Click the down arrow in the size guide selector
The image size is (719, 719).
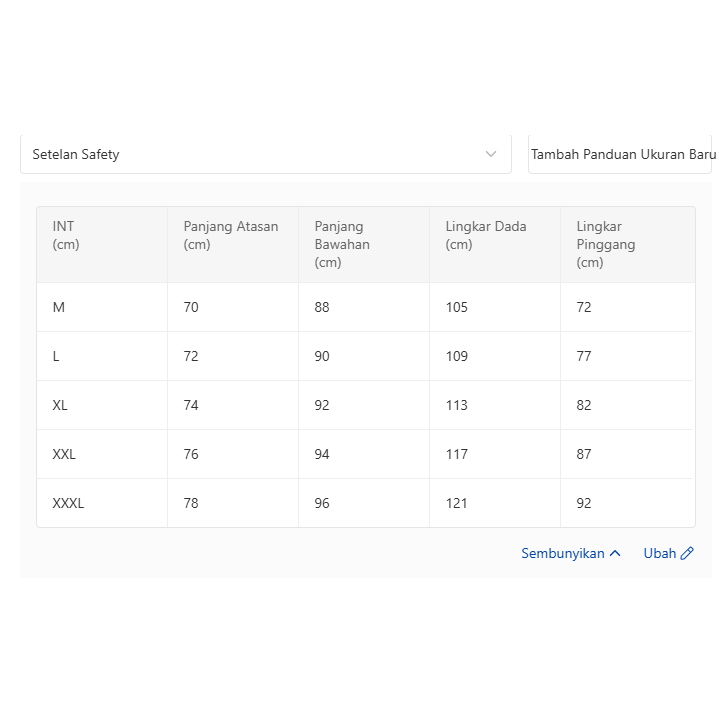tap(491, 154)
